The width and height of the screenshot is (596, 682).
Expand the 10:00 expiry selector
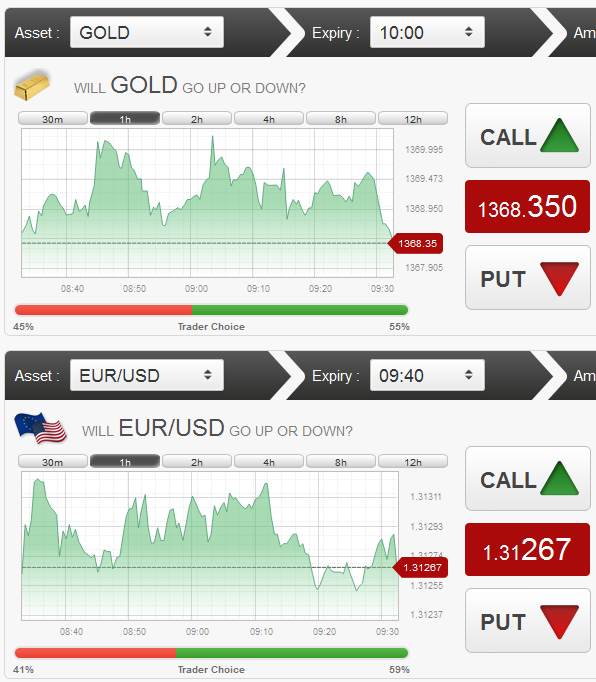coord(427,32)
